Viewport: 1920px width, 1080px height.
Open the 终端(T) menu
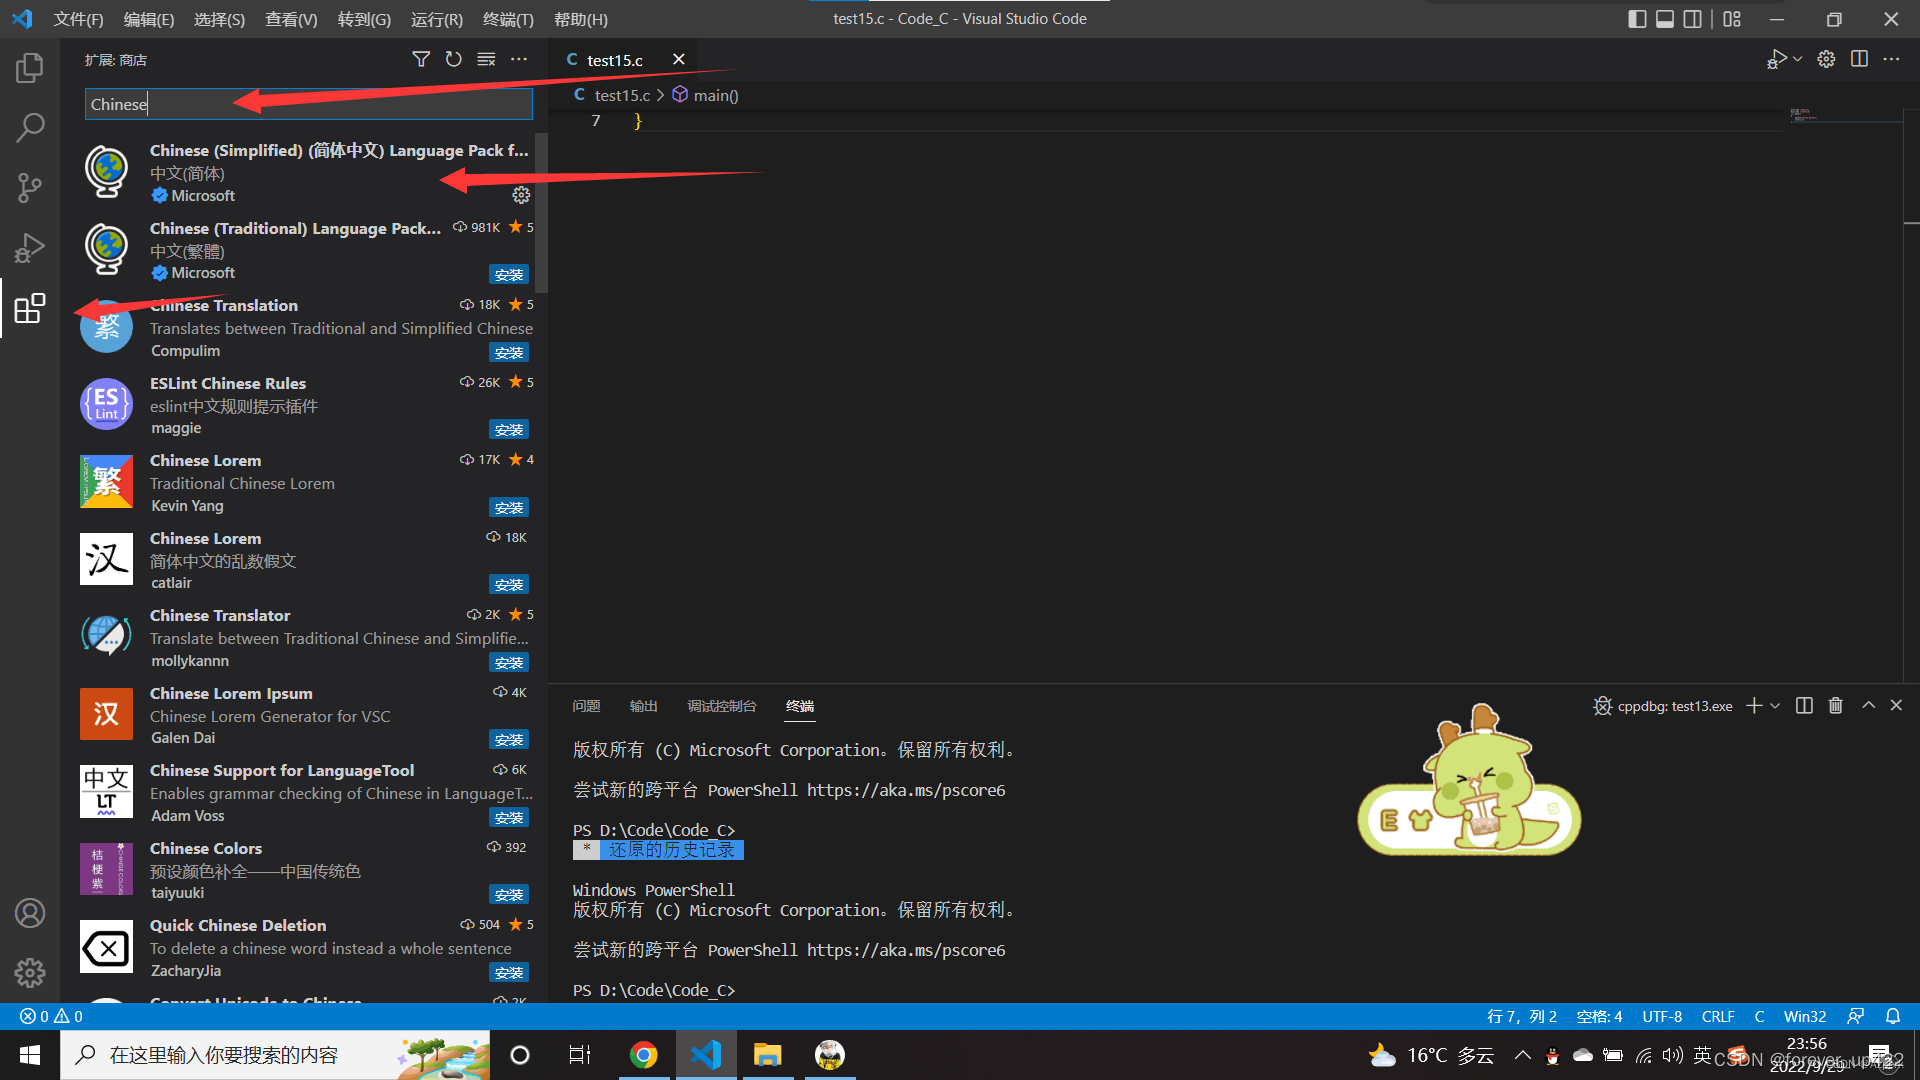(x=508, y=19)
